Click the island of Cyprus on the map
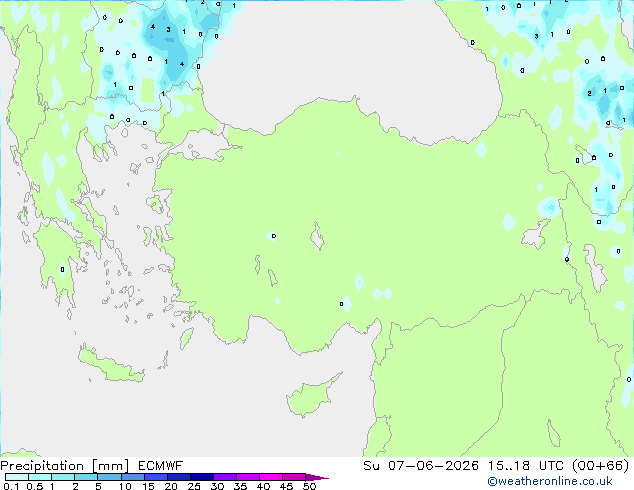Screen dimensions: 634x490 (311, 397)
